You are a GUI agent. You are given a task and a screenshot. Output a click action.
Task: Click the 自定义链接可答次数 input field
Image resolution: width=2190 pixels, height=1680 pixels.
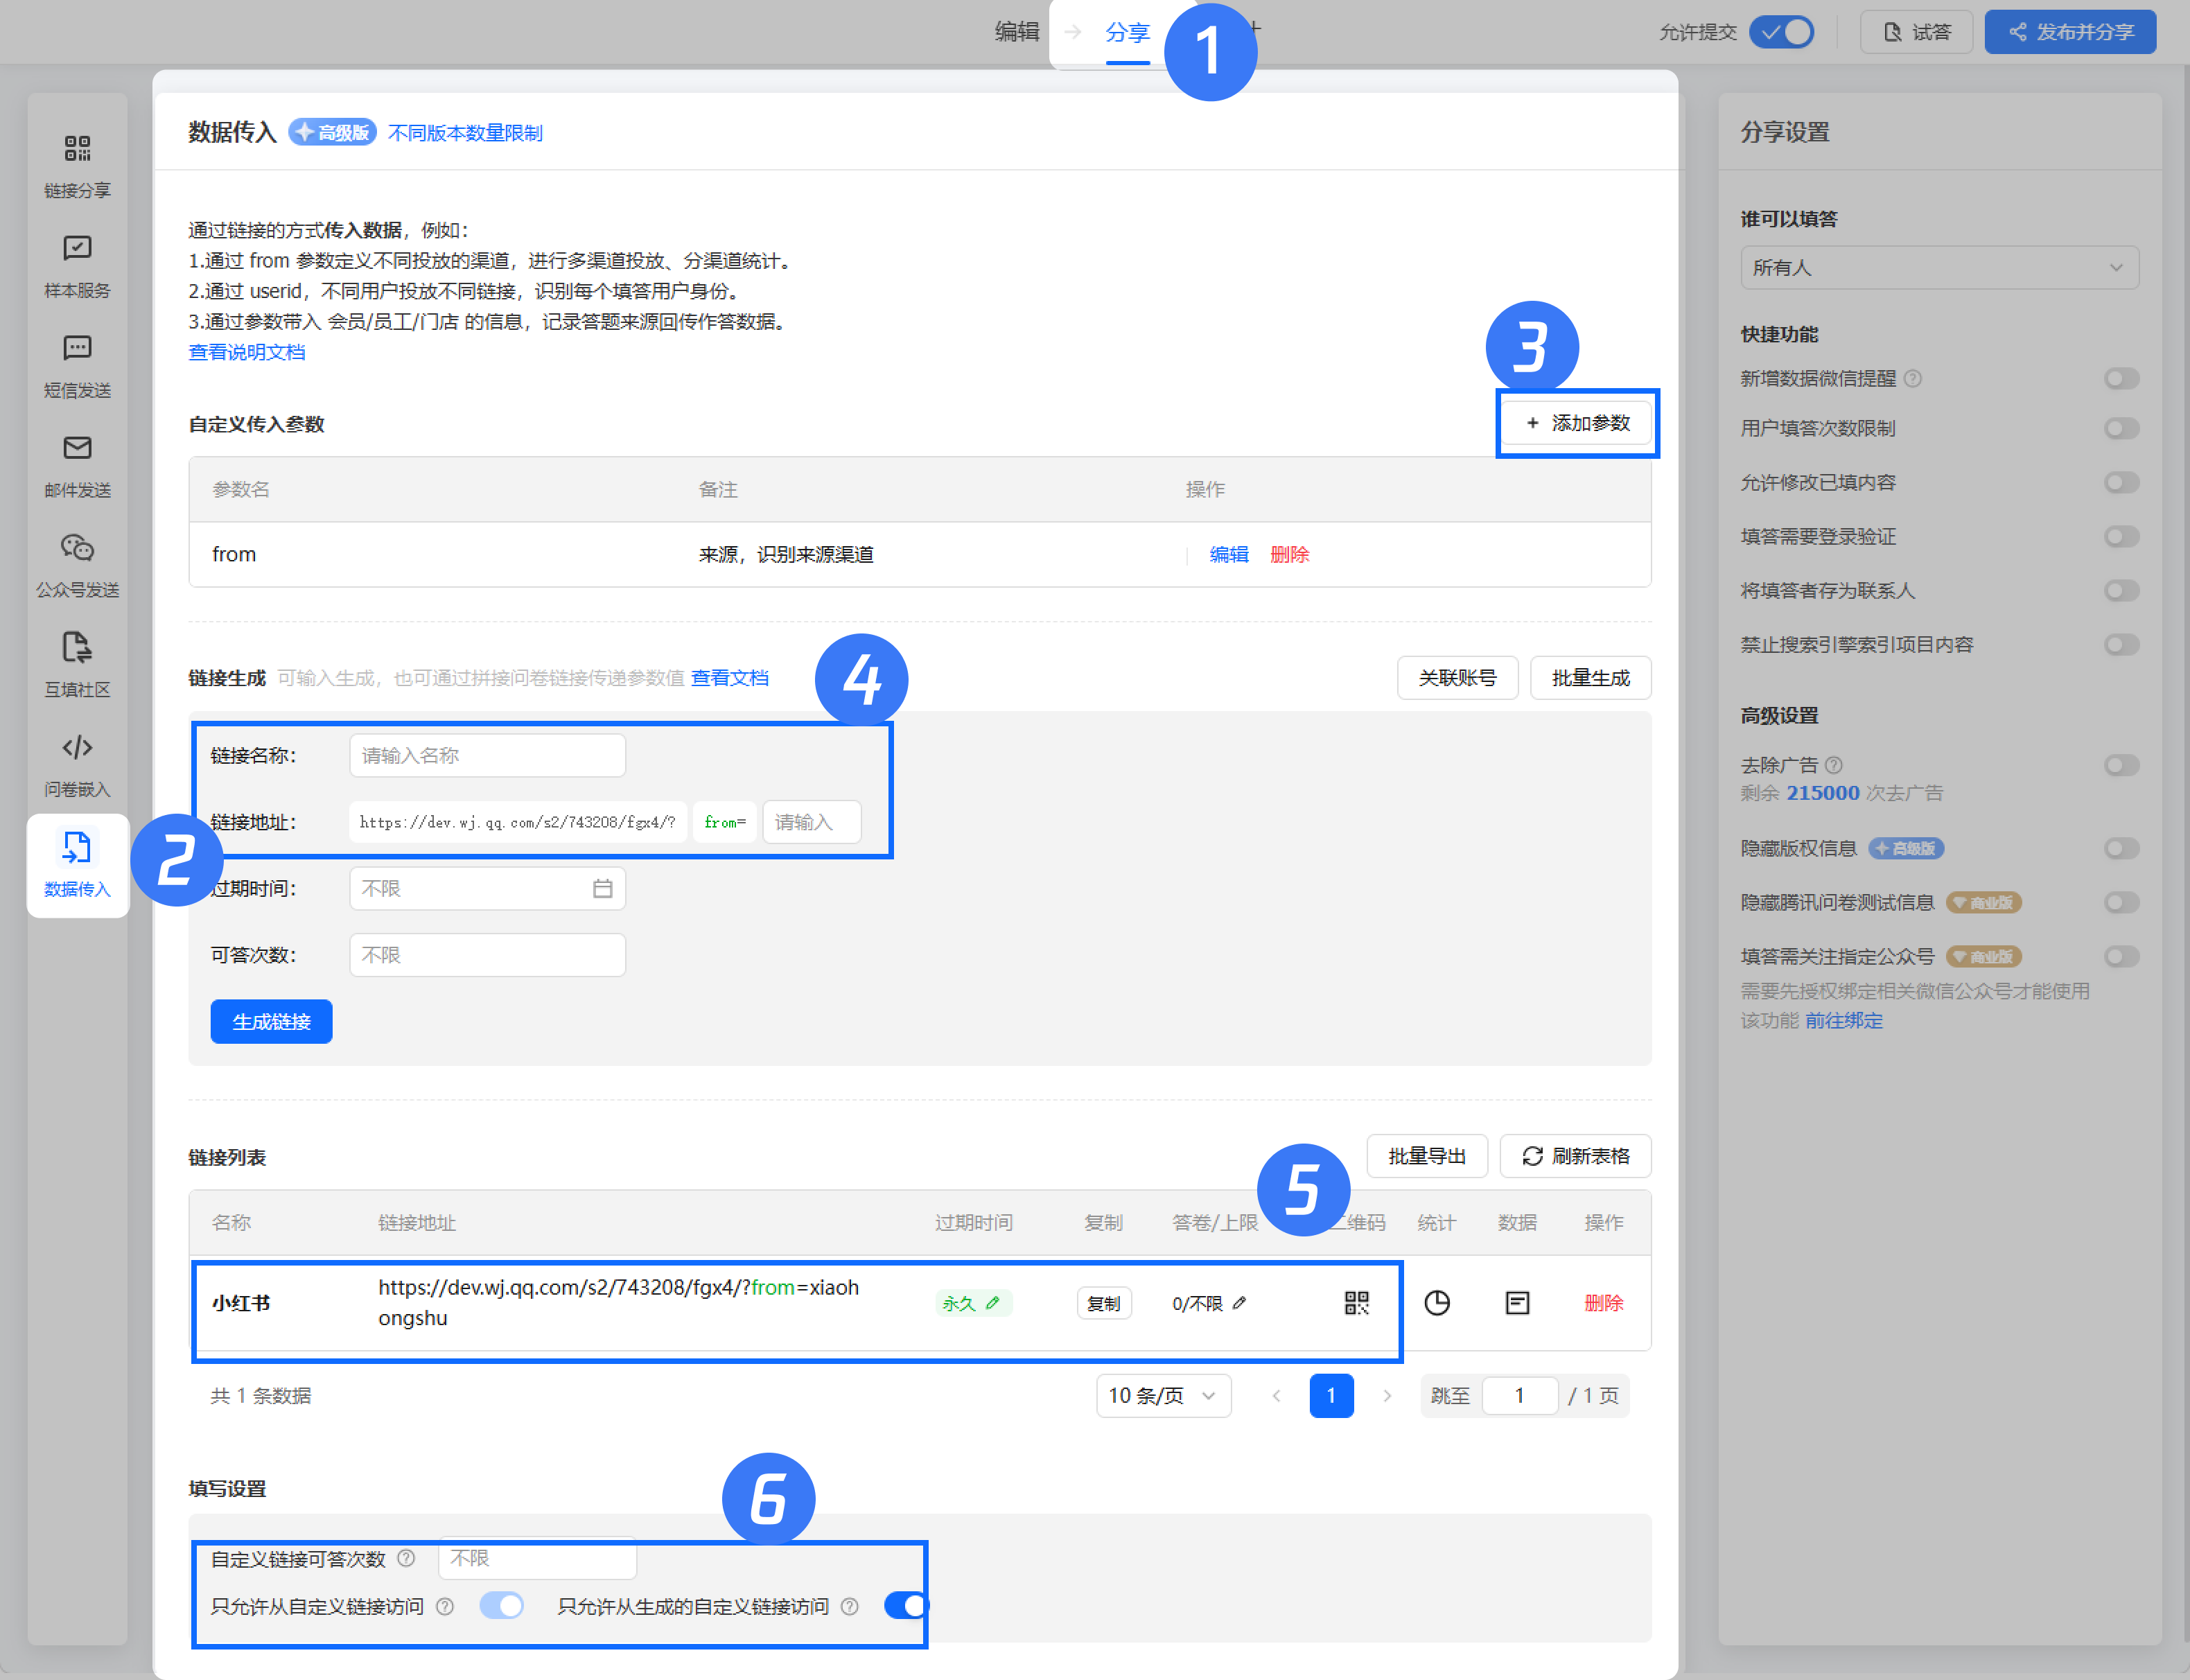tap(537, 1558)
